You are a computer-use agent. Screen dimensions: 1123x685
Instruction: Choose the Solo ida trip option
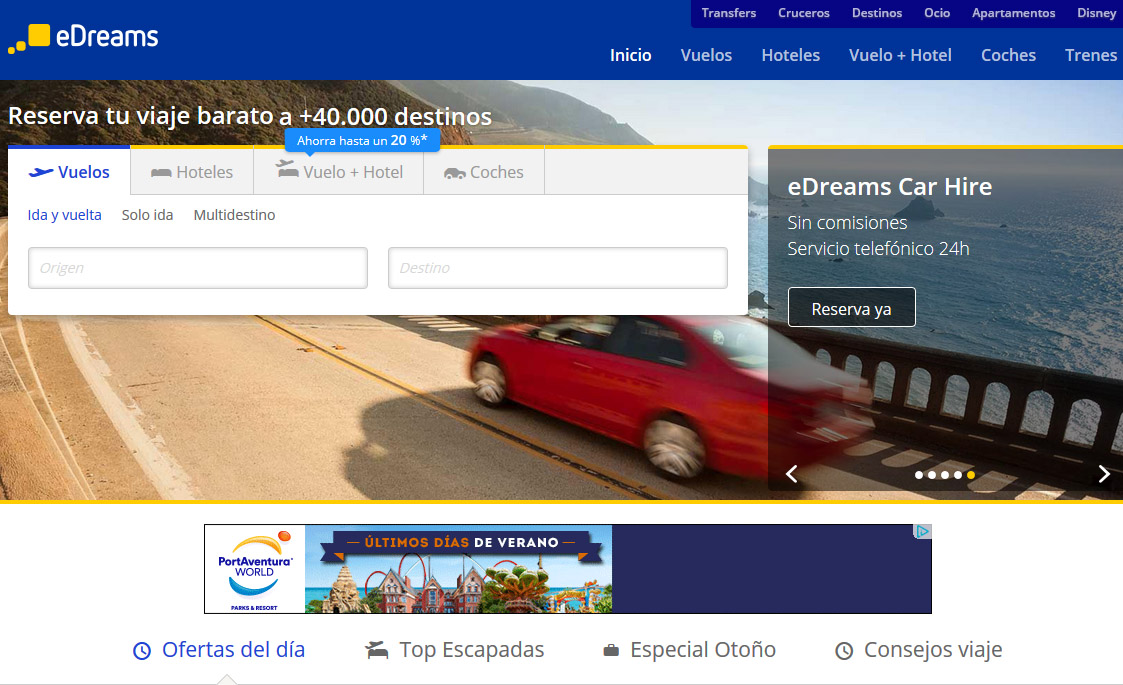coord(147,215)
